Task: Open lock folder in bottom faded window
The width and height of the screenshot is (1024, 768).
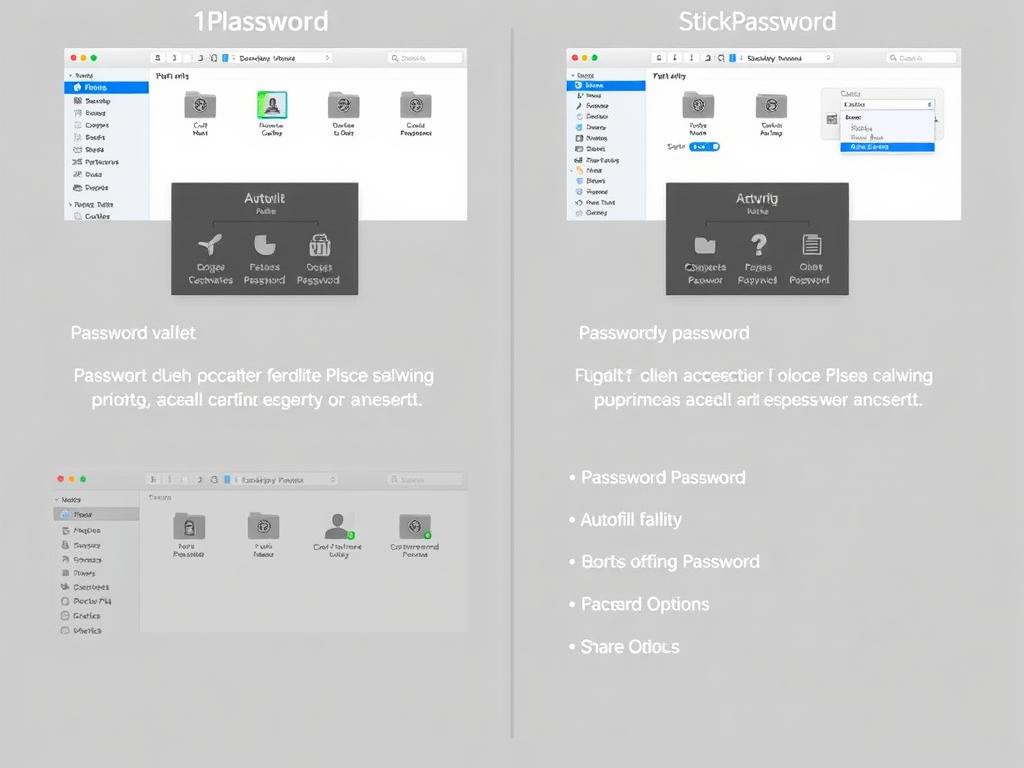Action: 189,526
